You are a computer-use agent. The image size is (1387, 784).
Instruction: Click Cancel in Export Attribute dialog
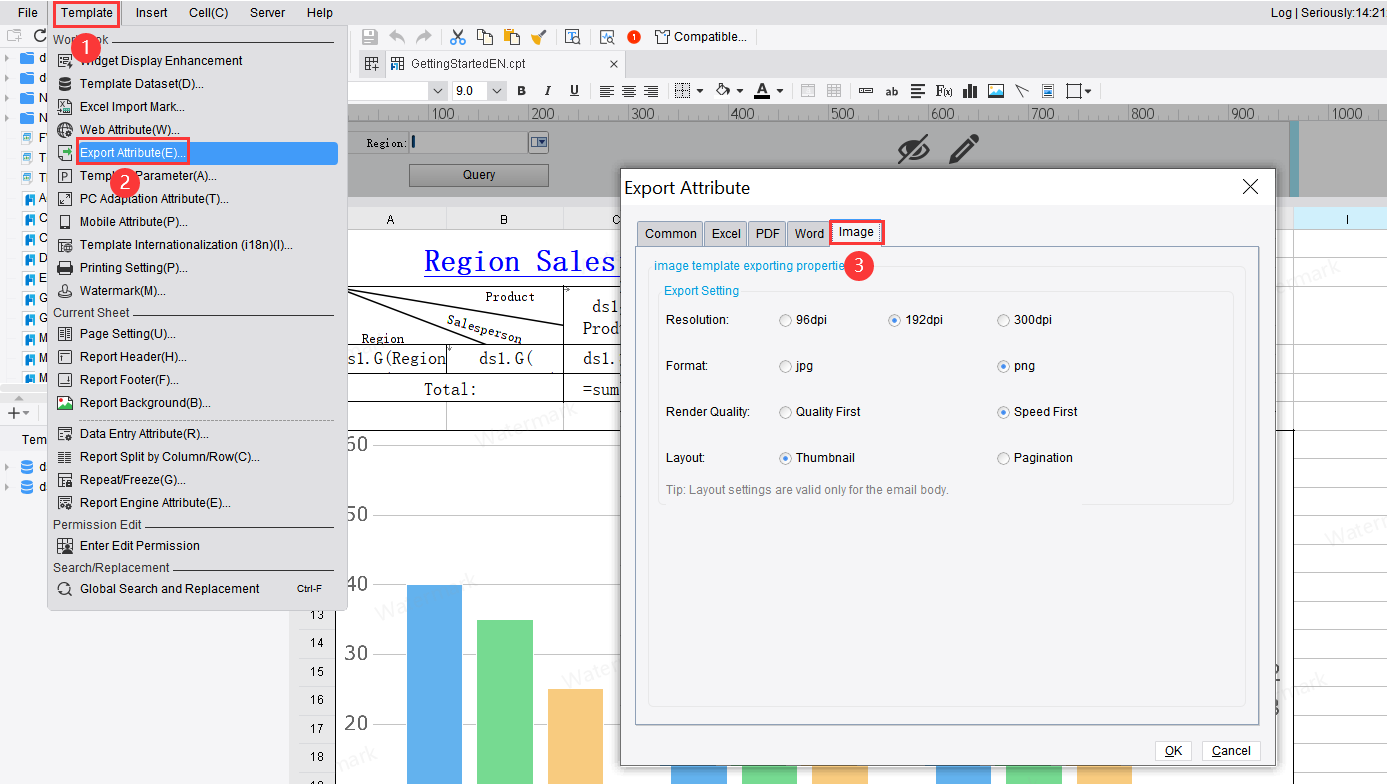click(x=1231, y=751)
